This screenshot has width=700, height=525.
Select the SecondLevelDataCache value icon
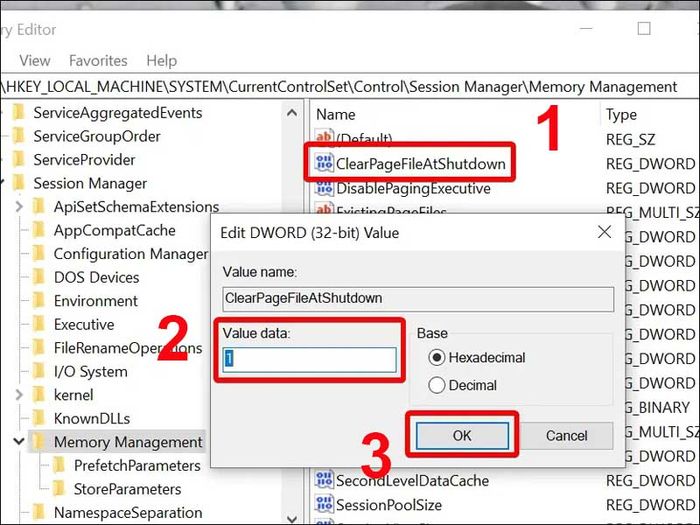tap(324, 480)
